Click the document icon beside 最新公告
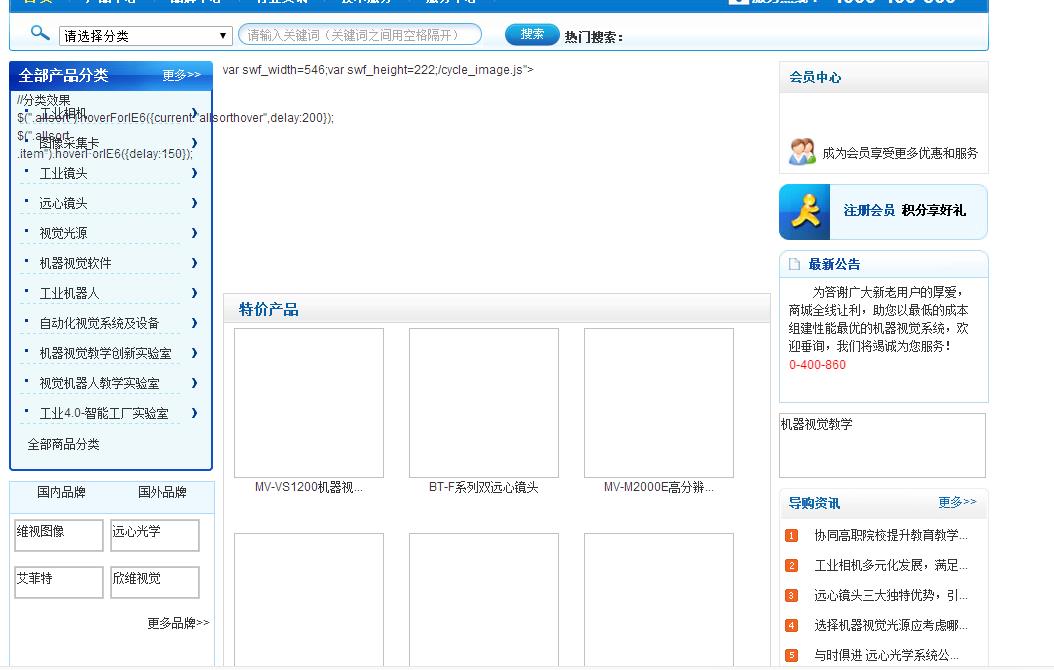The image size is (1054, 670). [x=795, y=265]
